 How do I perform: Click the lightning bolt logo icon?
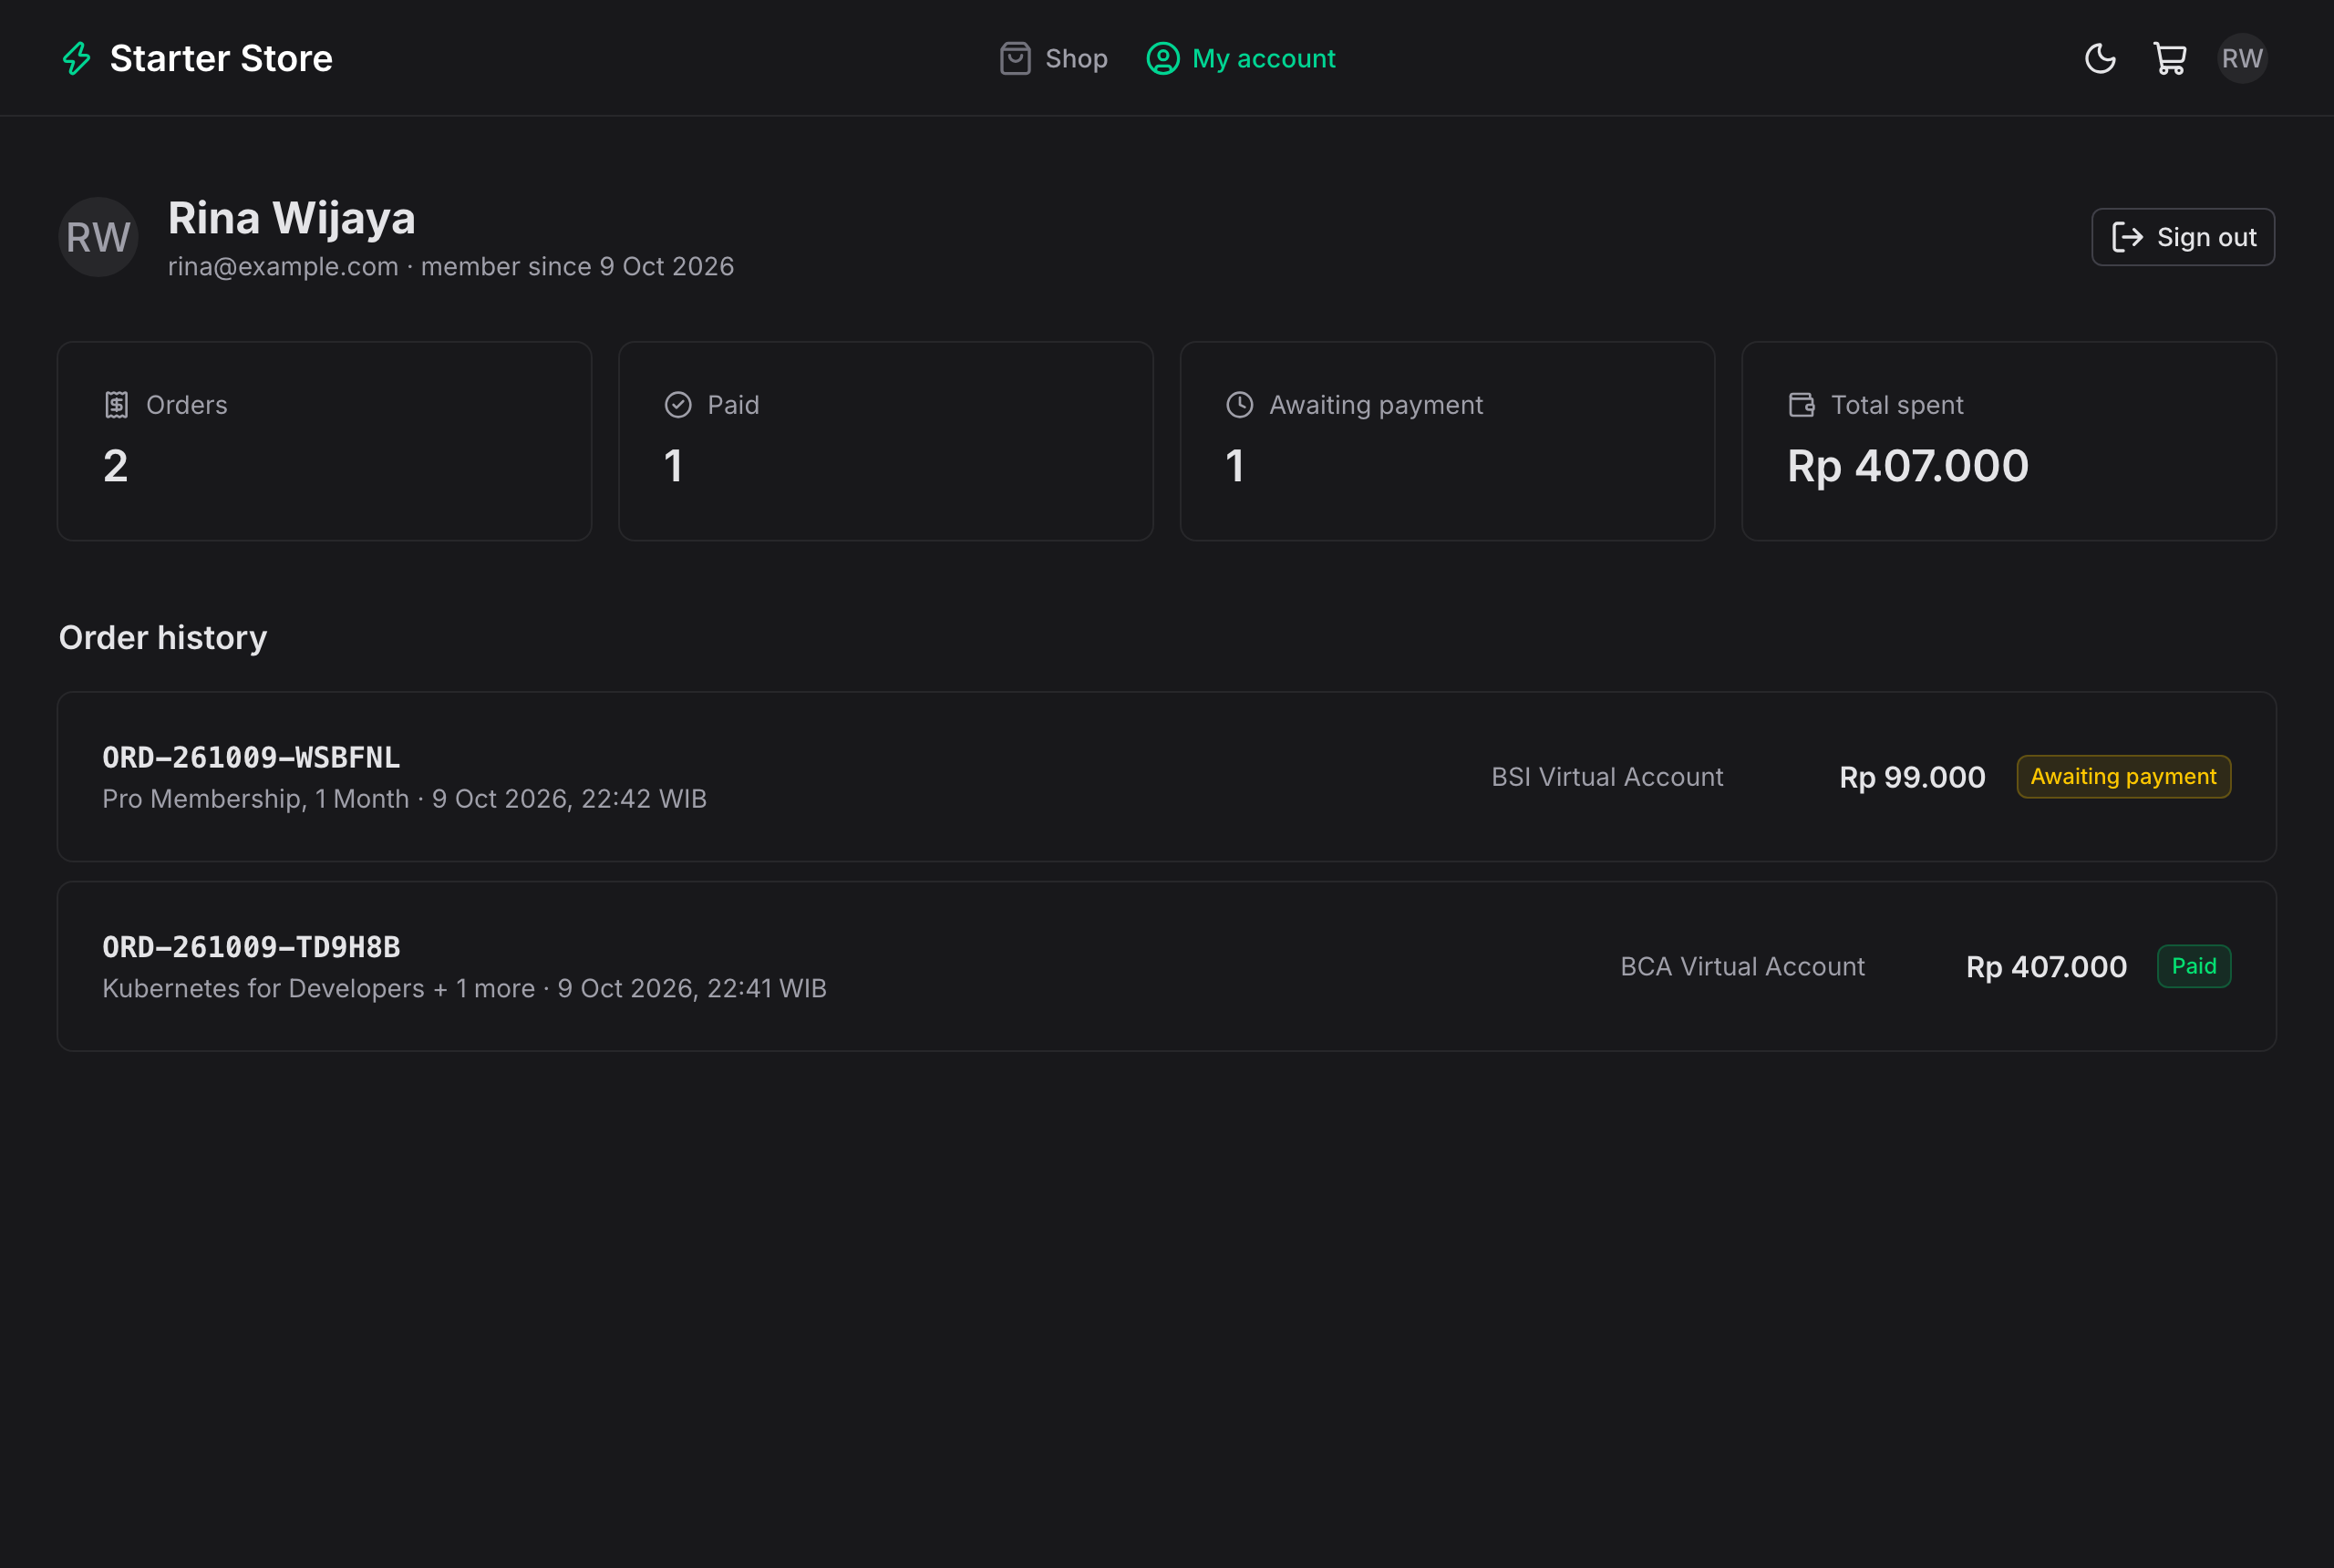click(77, 58)
